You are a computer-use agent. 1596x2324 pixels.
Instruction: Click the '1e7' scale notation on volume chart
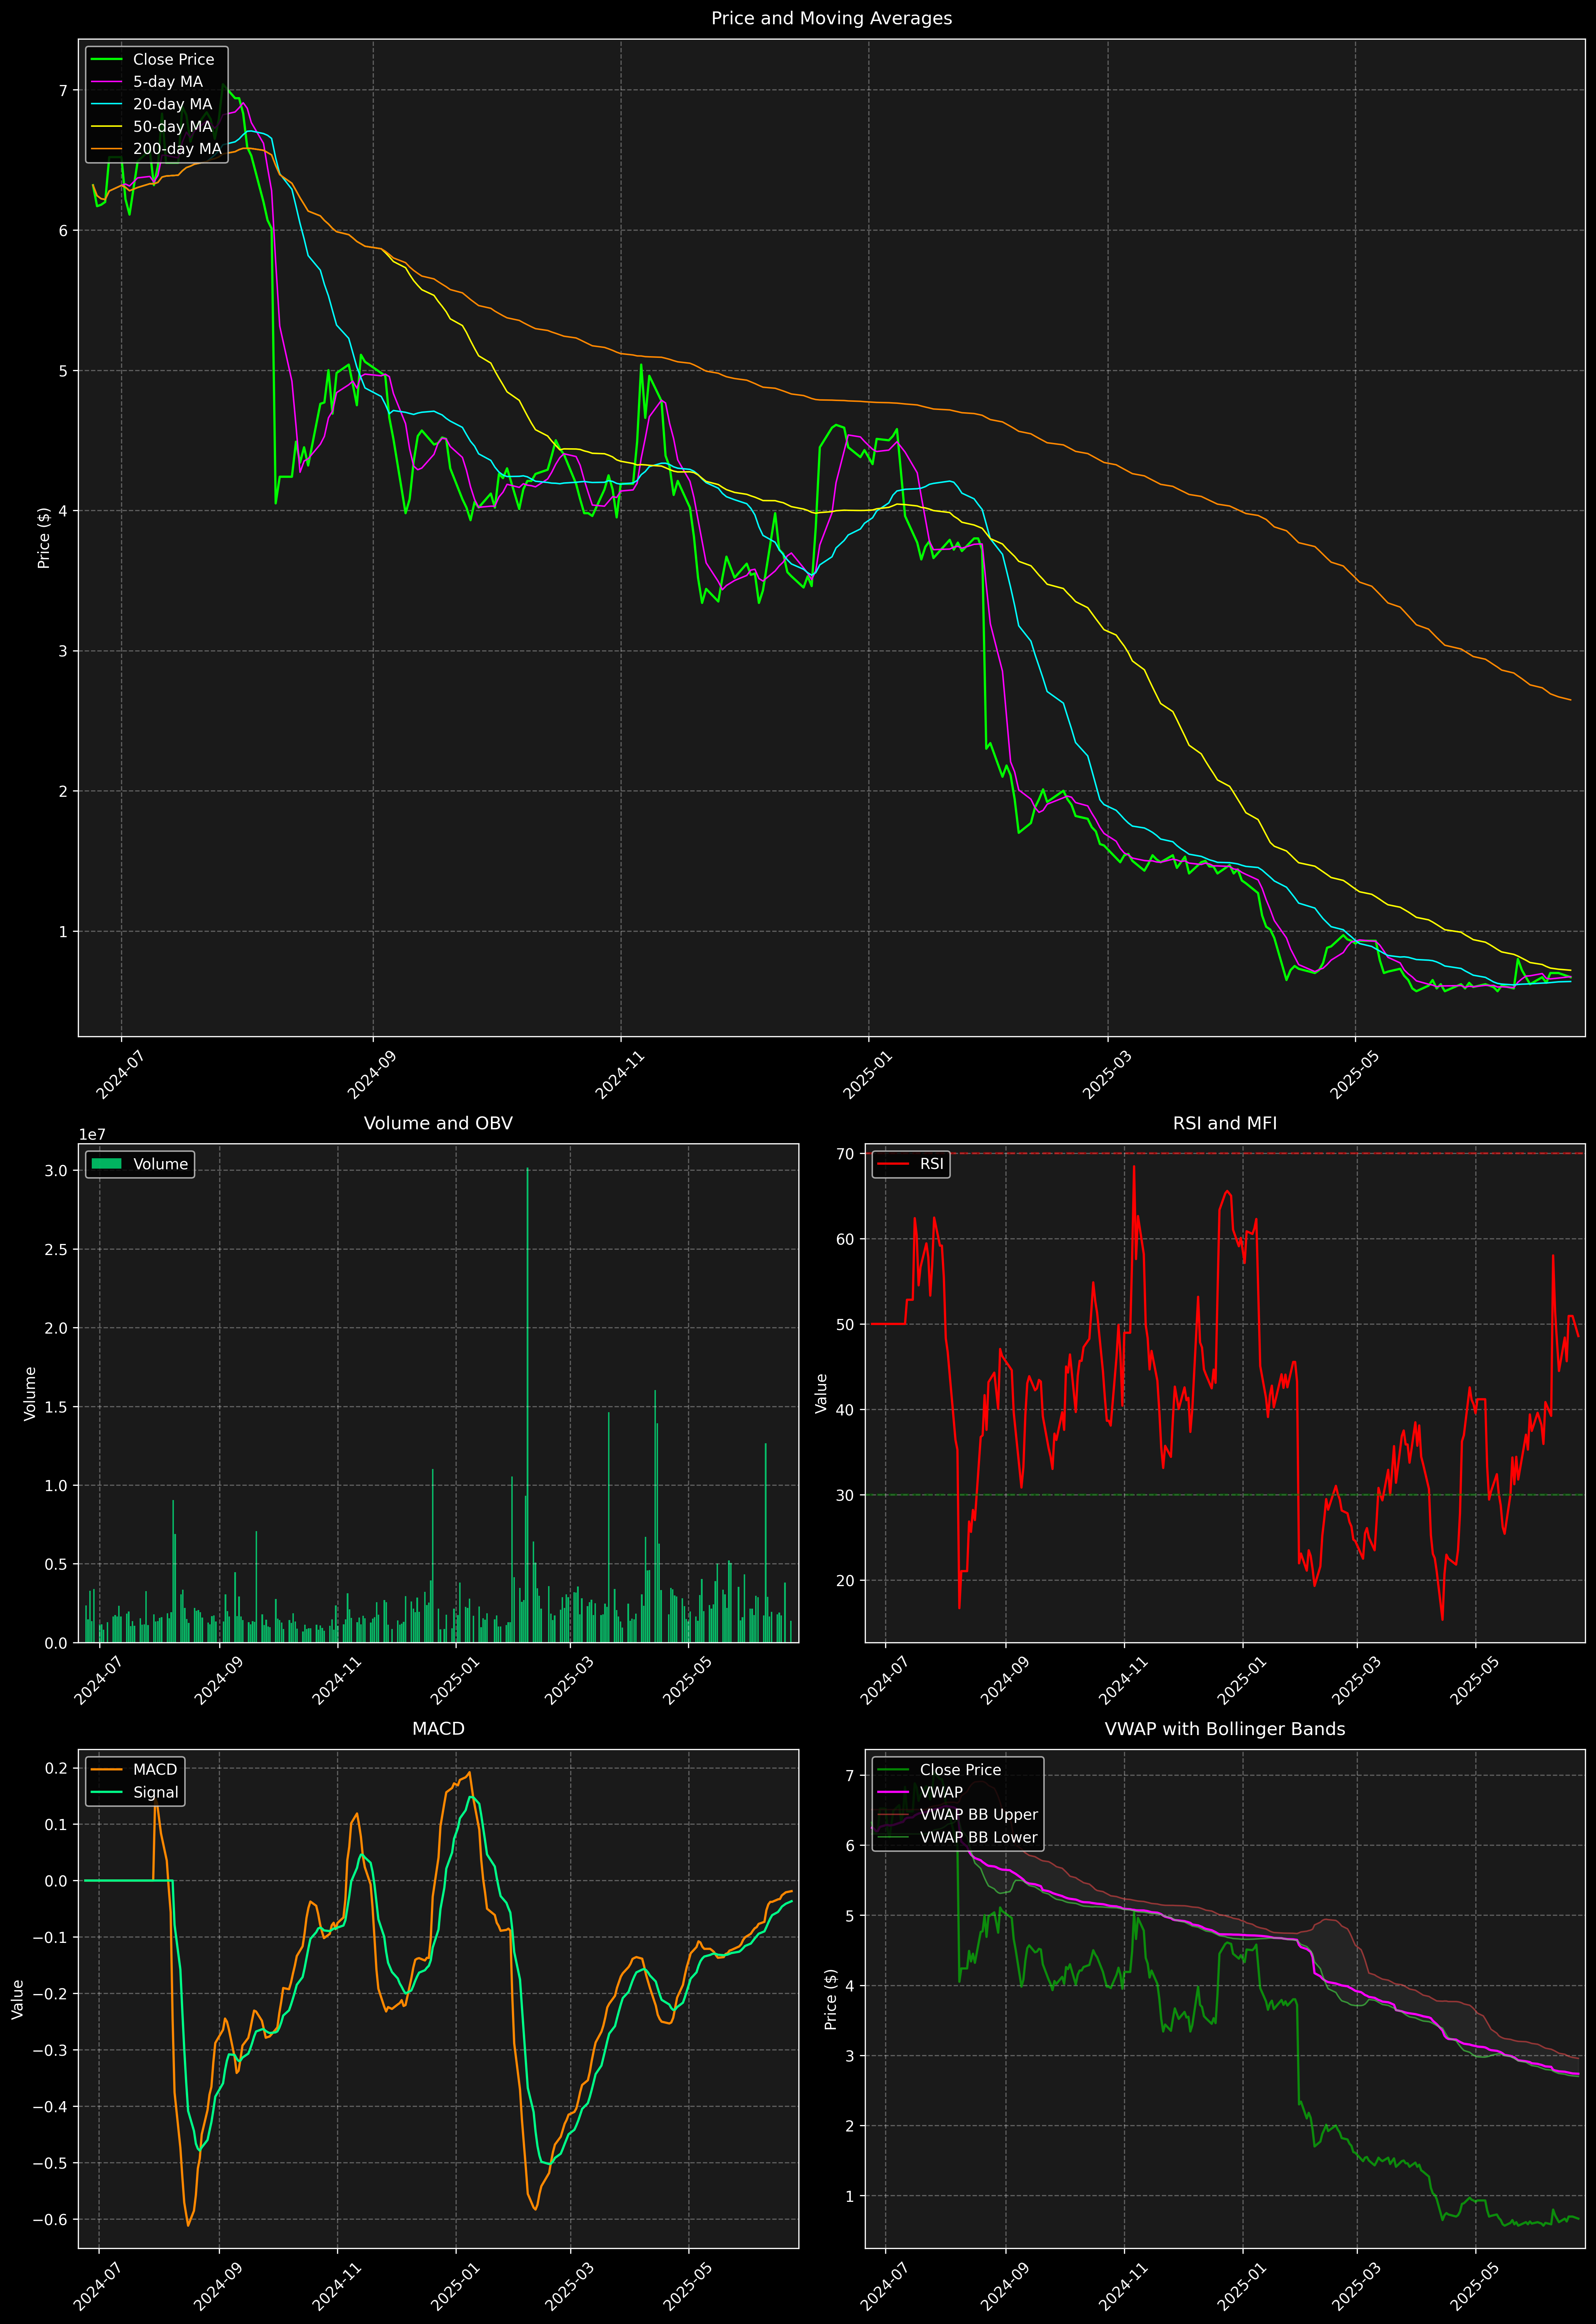click(92, 1135)
